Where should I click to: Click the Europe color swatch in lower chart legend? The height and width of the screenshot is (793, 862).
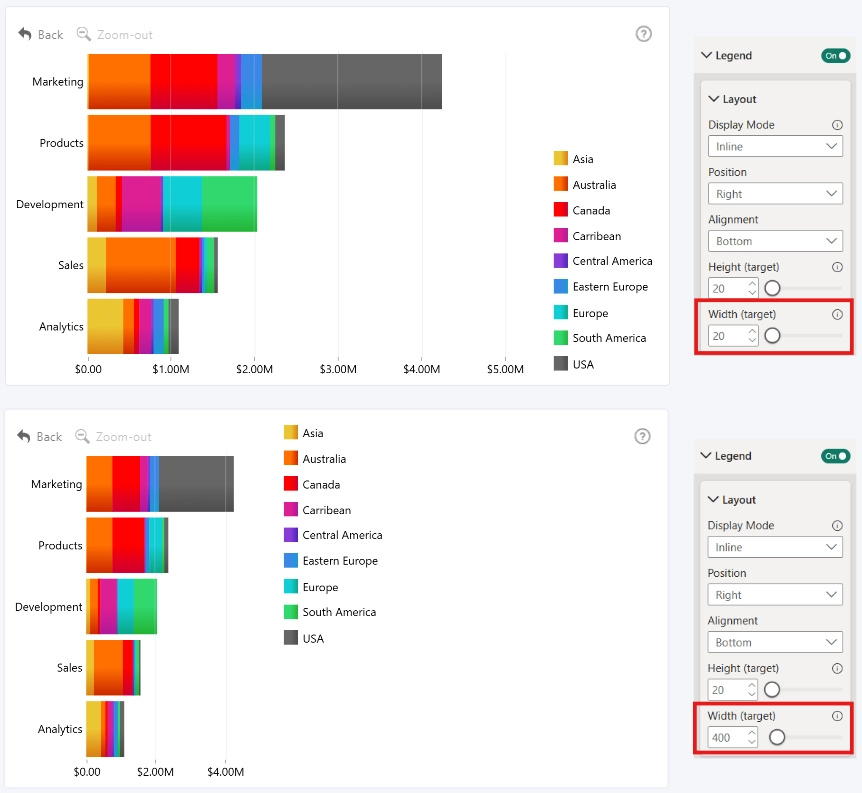point(291,586)
